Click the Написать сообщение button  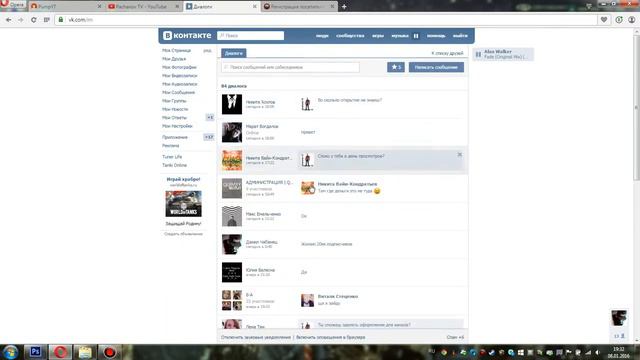(436, 67)
